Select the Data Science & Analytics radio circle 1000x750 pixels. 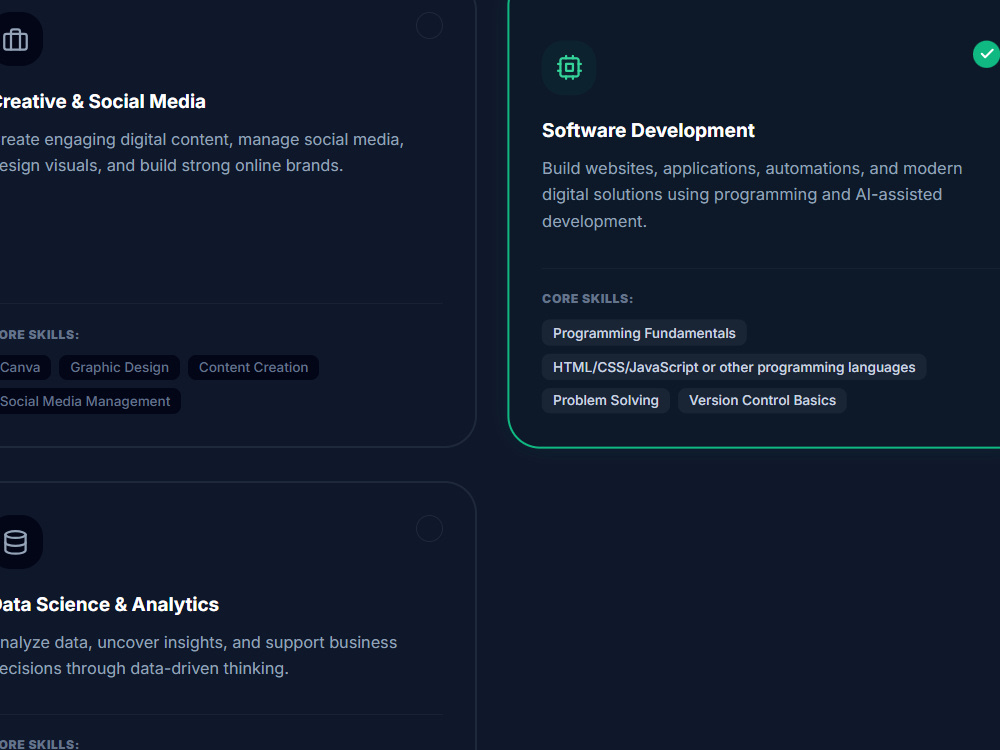pos(429,529)
